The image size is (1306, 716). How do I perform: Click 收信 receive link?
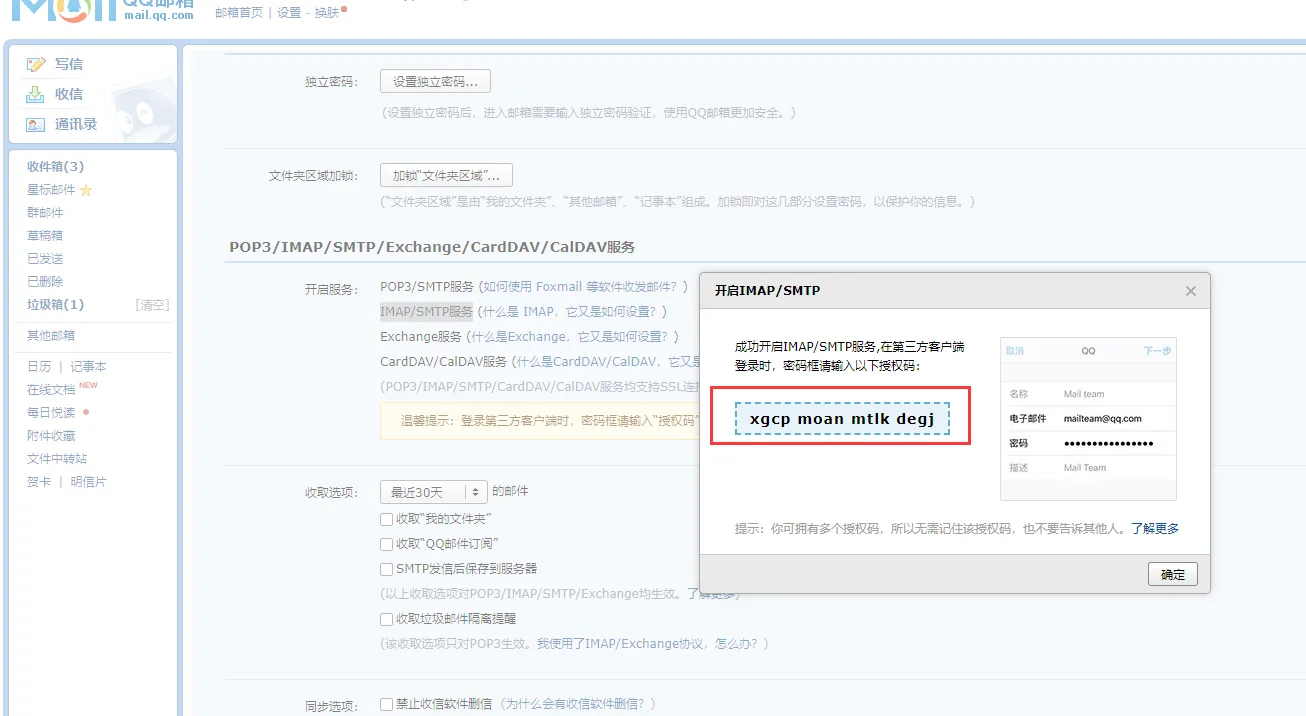pos(69,94)
